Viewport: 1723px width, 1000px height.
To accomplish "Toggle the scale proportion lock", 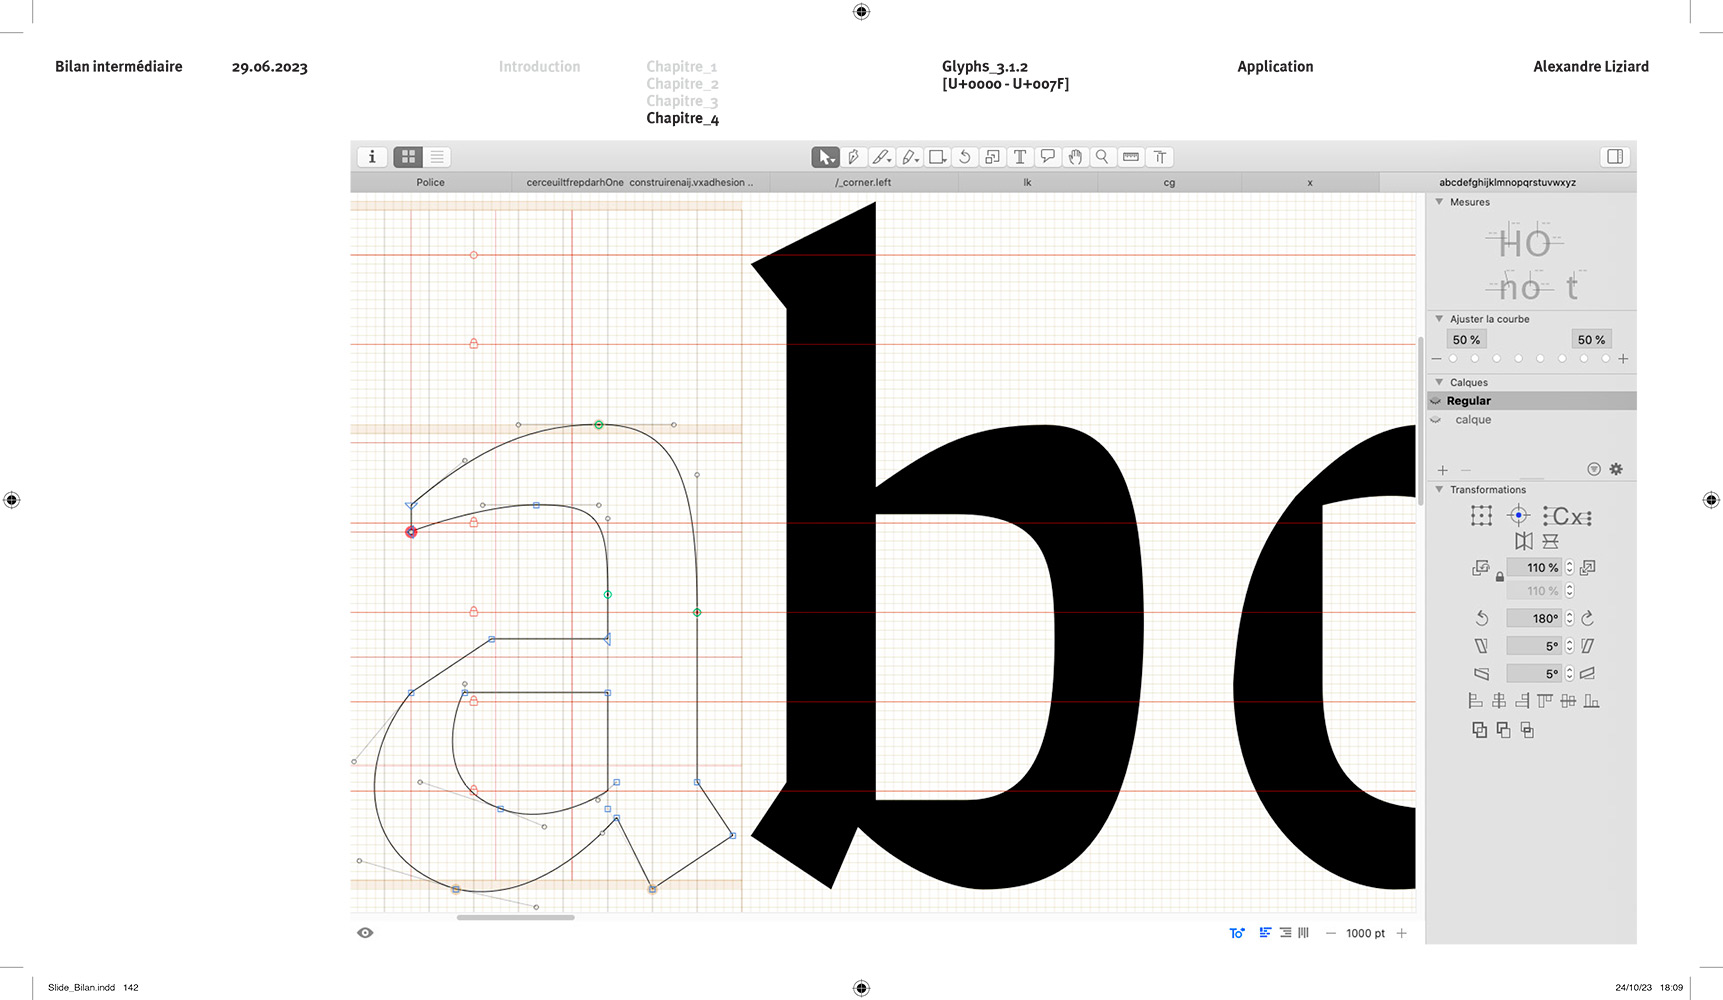I will (x=1499, y=577).
